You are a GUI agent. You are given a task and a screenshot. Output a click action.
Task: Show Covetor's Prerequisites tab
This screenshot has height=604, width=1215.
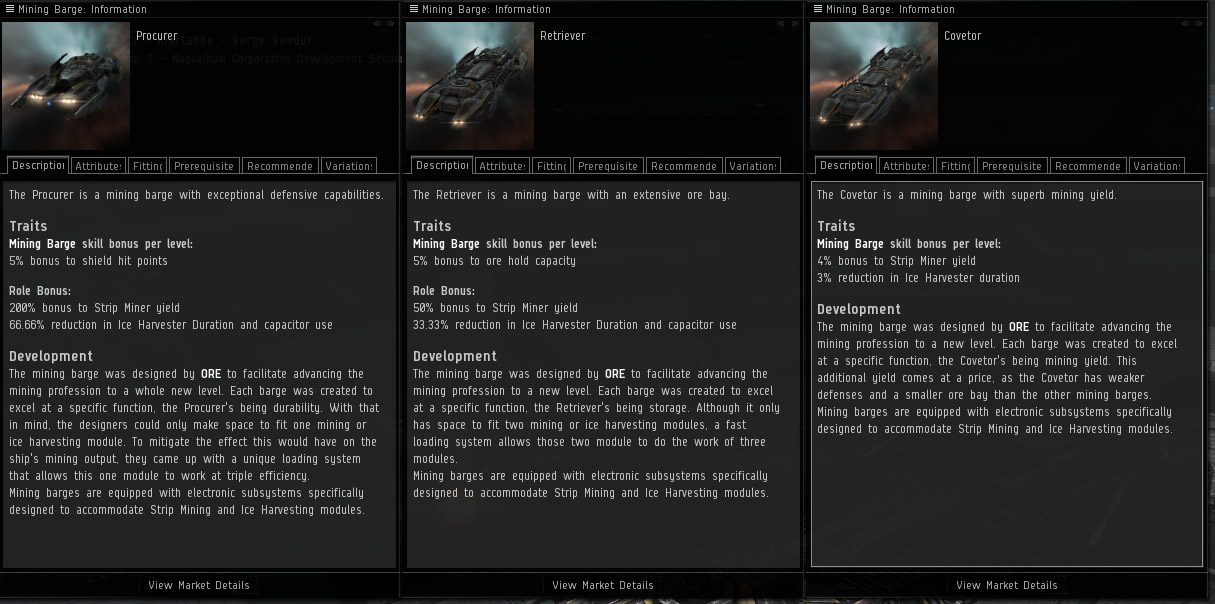(1012, 166)
